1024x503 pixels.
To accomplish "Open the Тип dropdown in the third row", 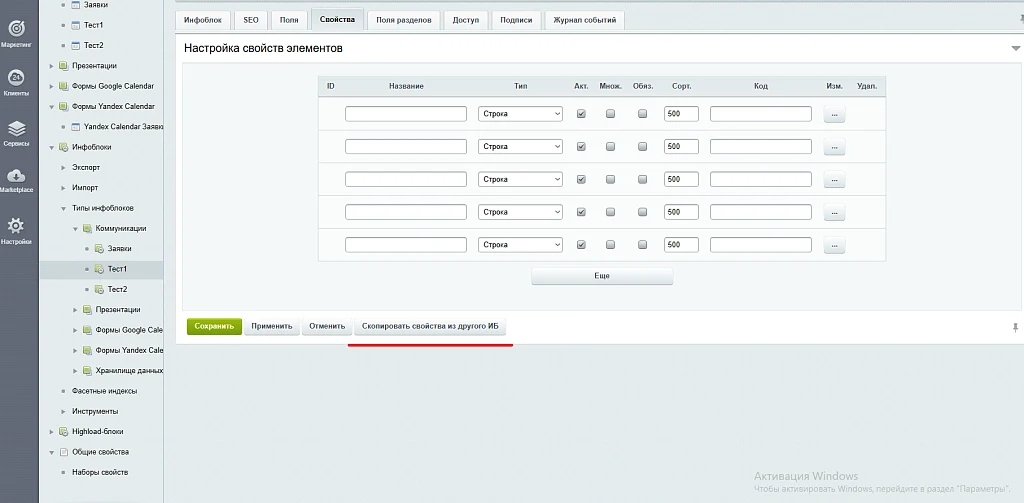I will 520,179.
